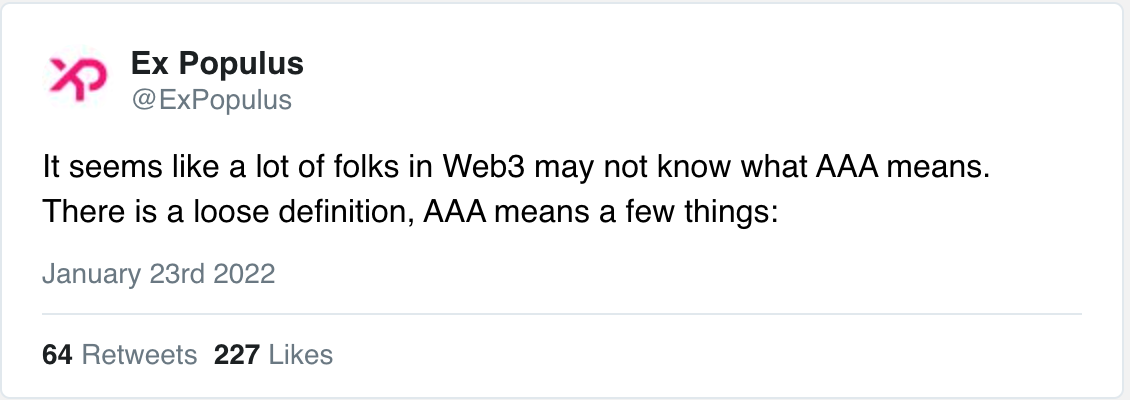Open the January 23rd 2022 timestamp
The height and width of the screenshot is (400, 1130).
coord(159,275)
